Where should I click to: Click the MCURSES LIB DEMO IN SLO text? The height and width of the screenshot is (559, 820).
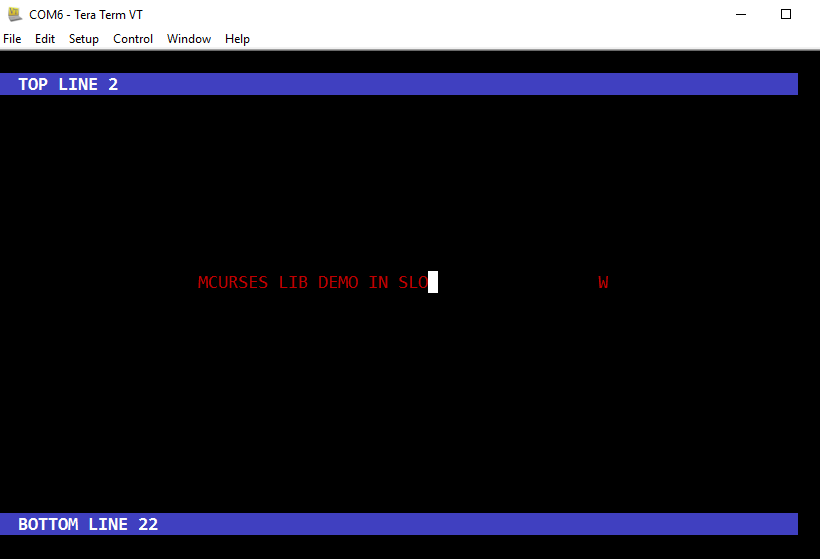313,282
